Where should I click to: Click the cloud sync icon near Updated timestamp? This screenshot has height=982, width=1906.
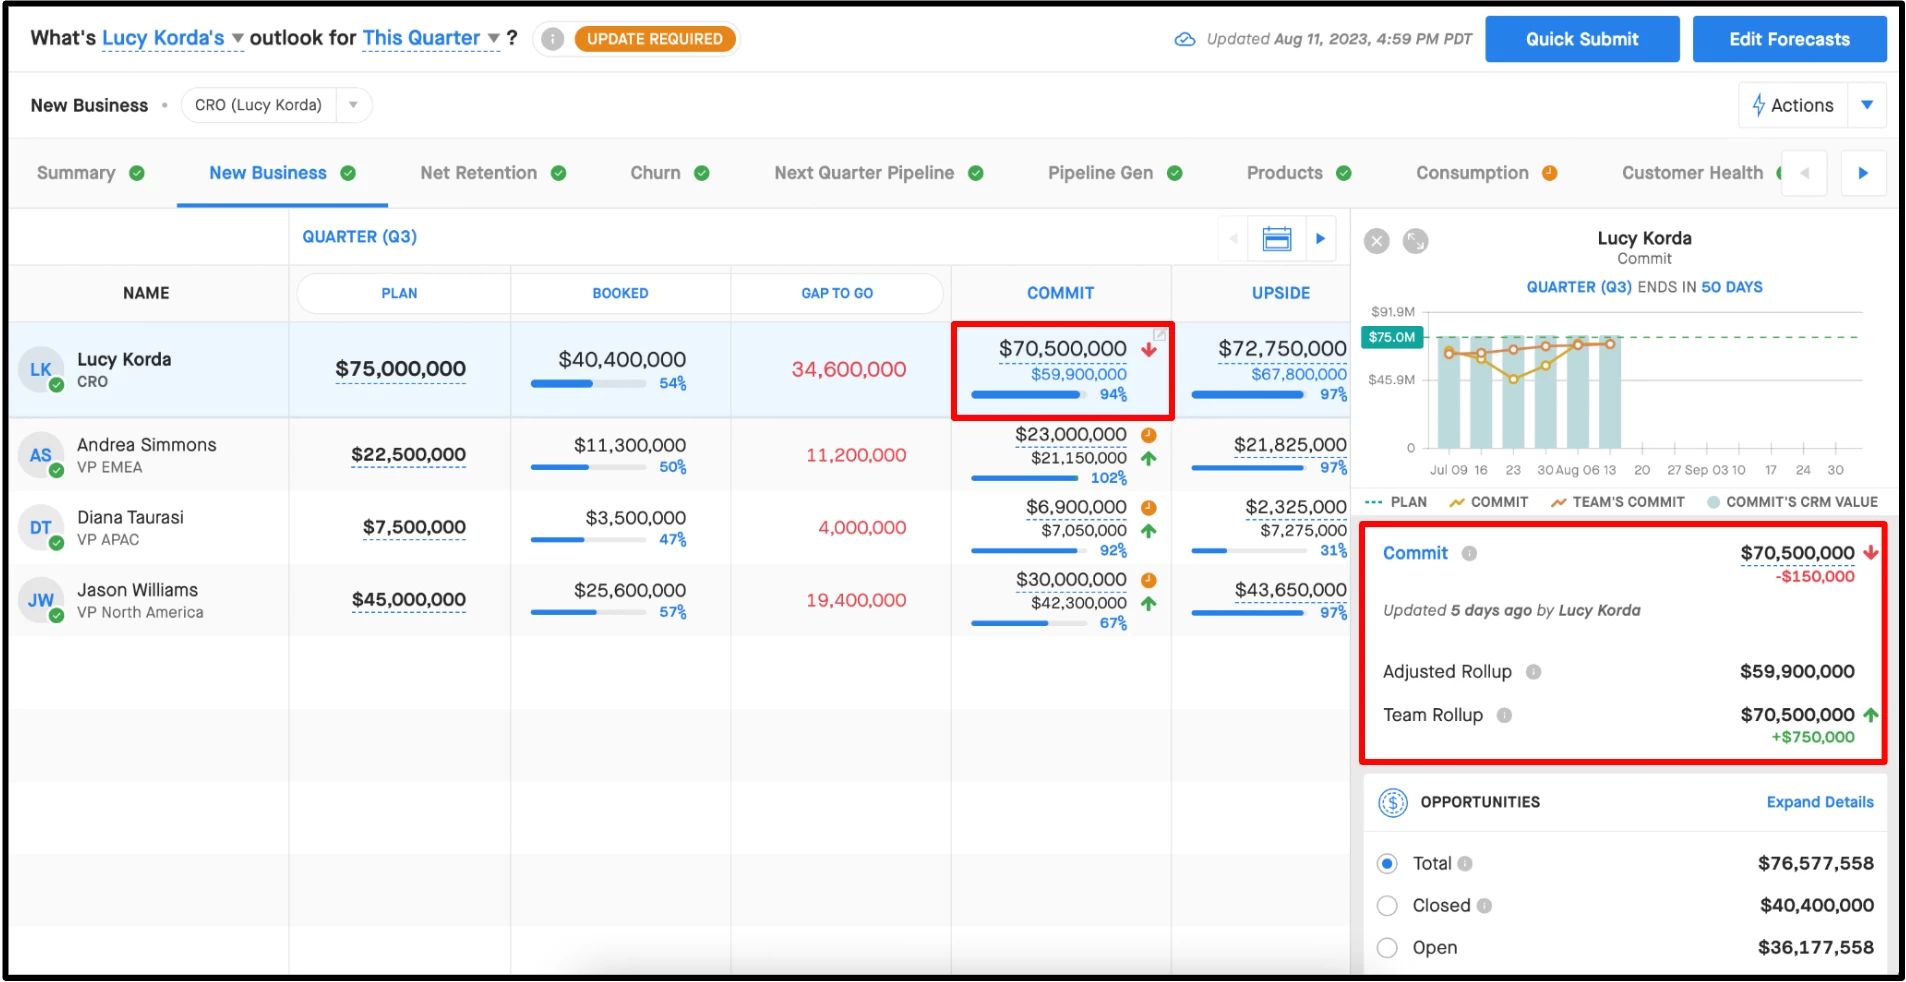pyautogui.click(x=1185, y=39)
